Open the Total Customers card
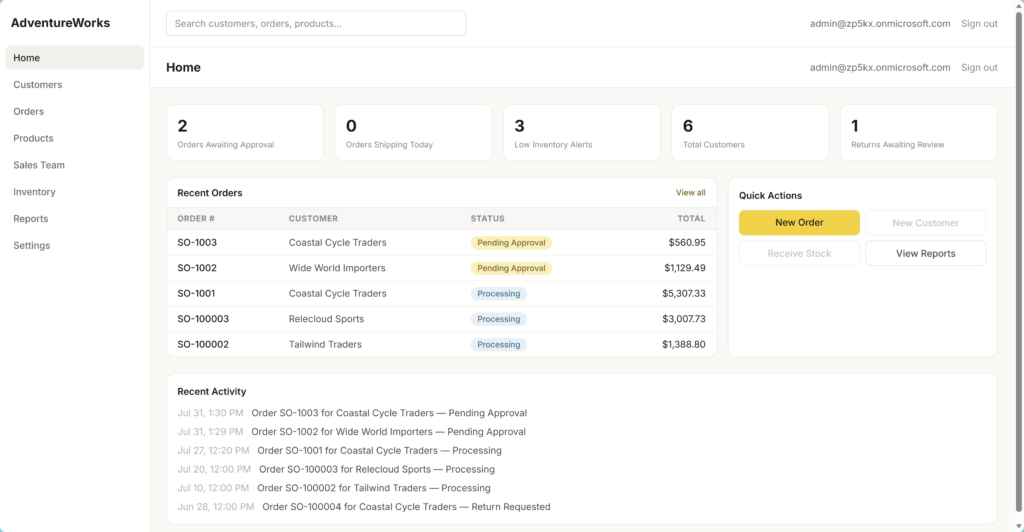The image size is (1024, 532). click(750, 133)
